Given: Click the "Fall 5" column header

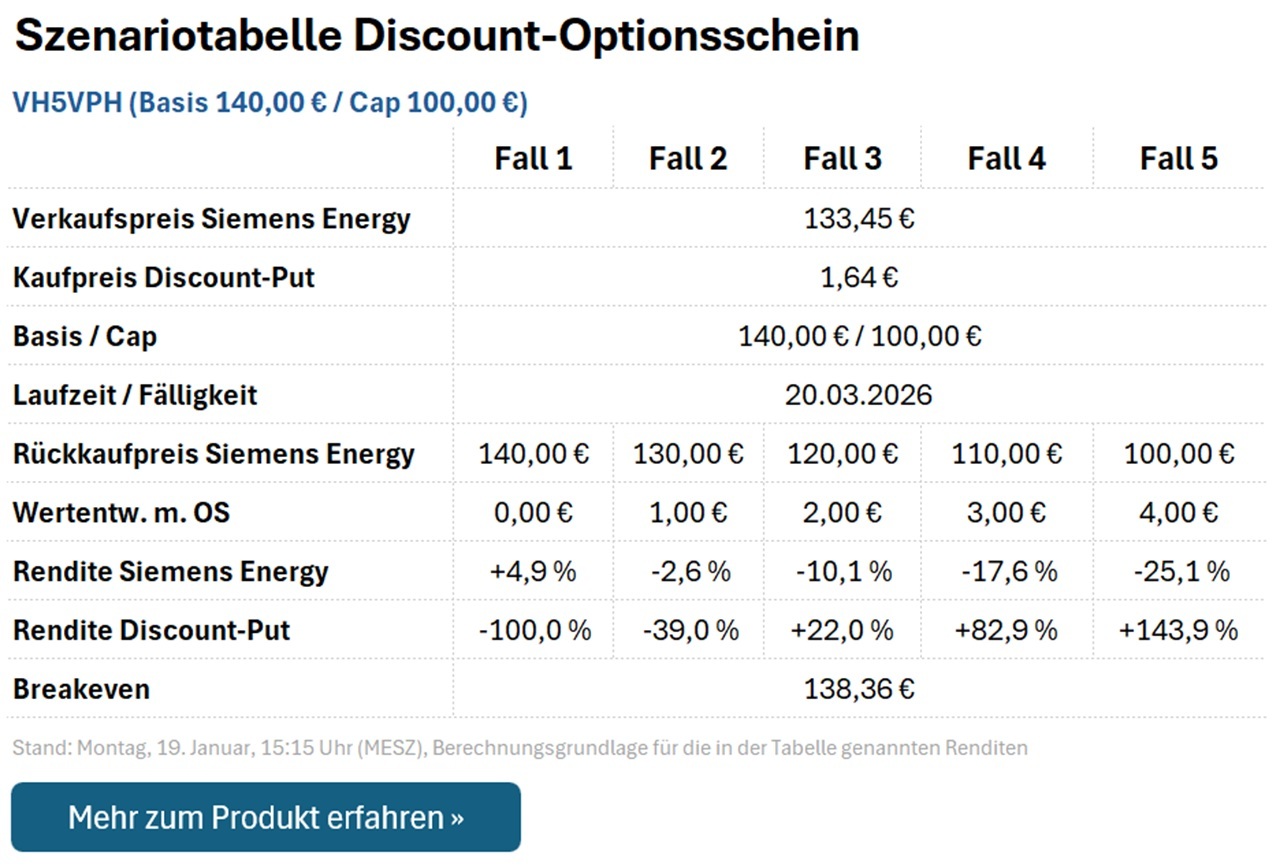Looking at the screenshot, I should click(1180, 157).
